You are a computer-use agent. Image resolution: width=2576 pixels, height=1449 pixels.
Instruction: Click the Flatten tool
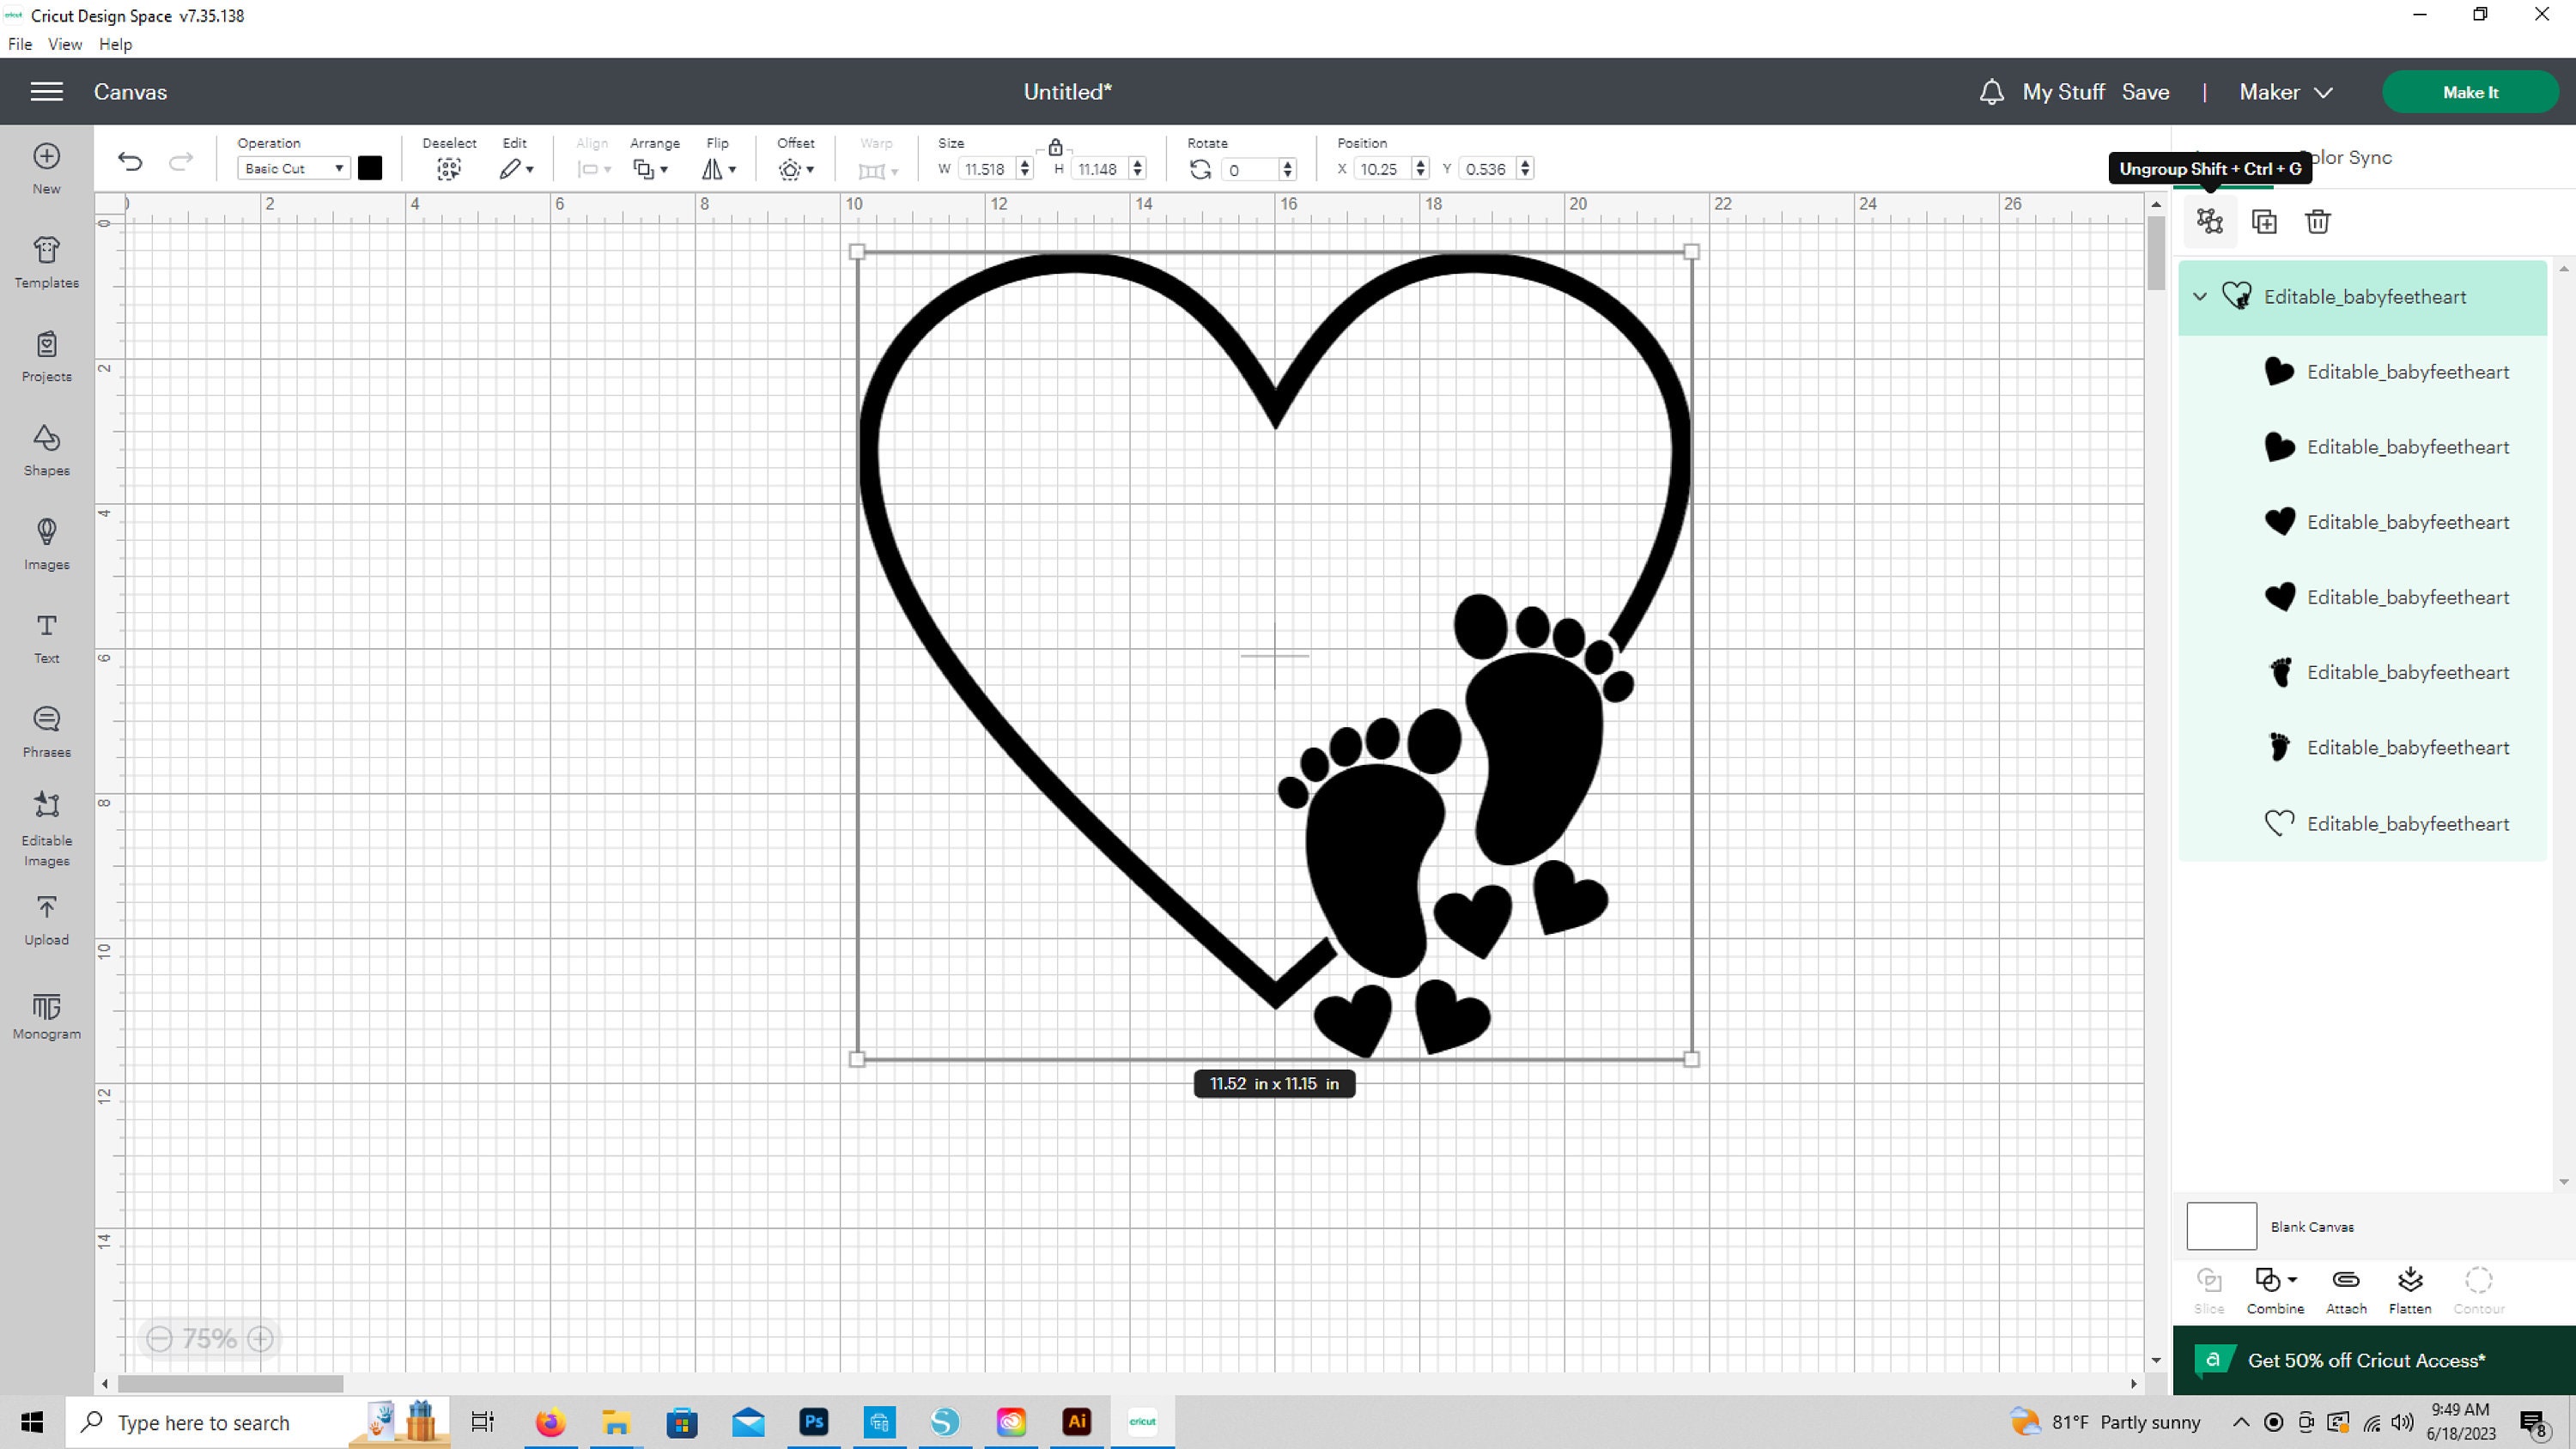coord(2410,1290)
